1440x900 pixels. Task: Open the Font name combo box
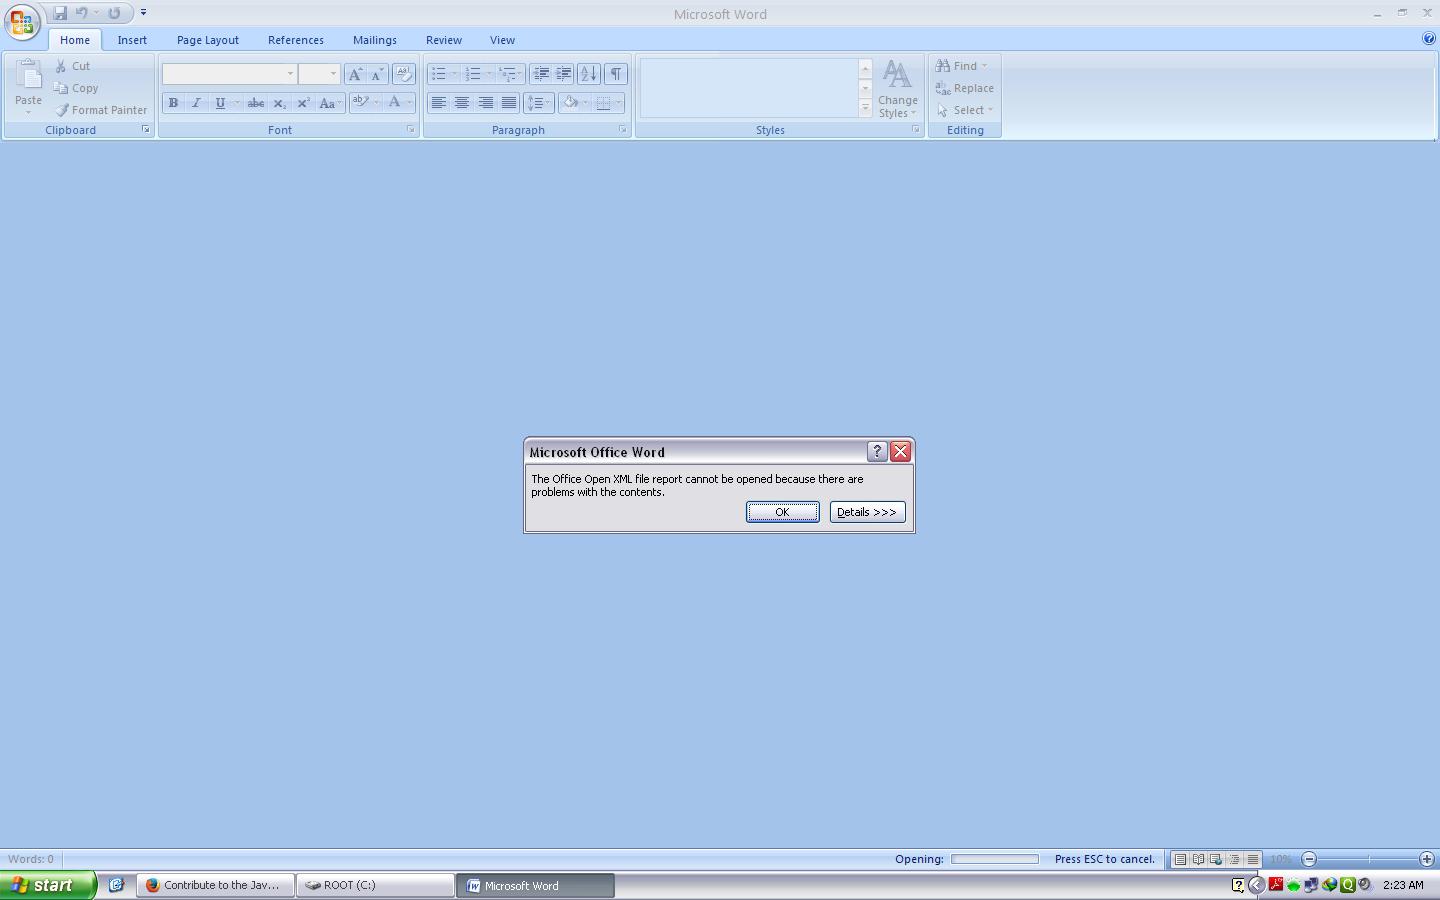[x=229, y=74]
